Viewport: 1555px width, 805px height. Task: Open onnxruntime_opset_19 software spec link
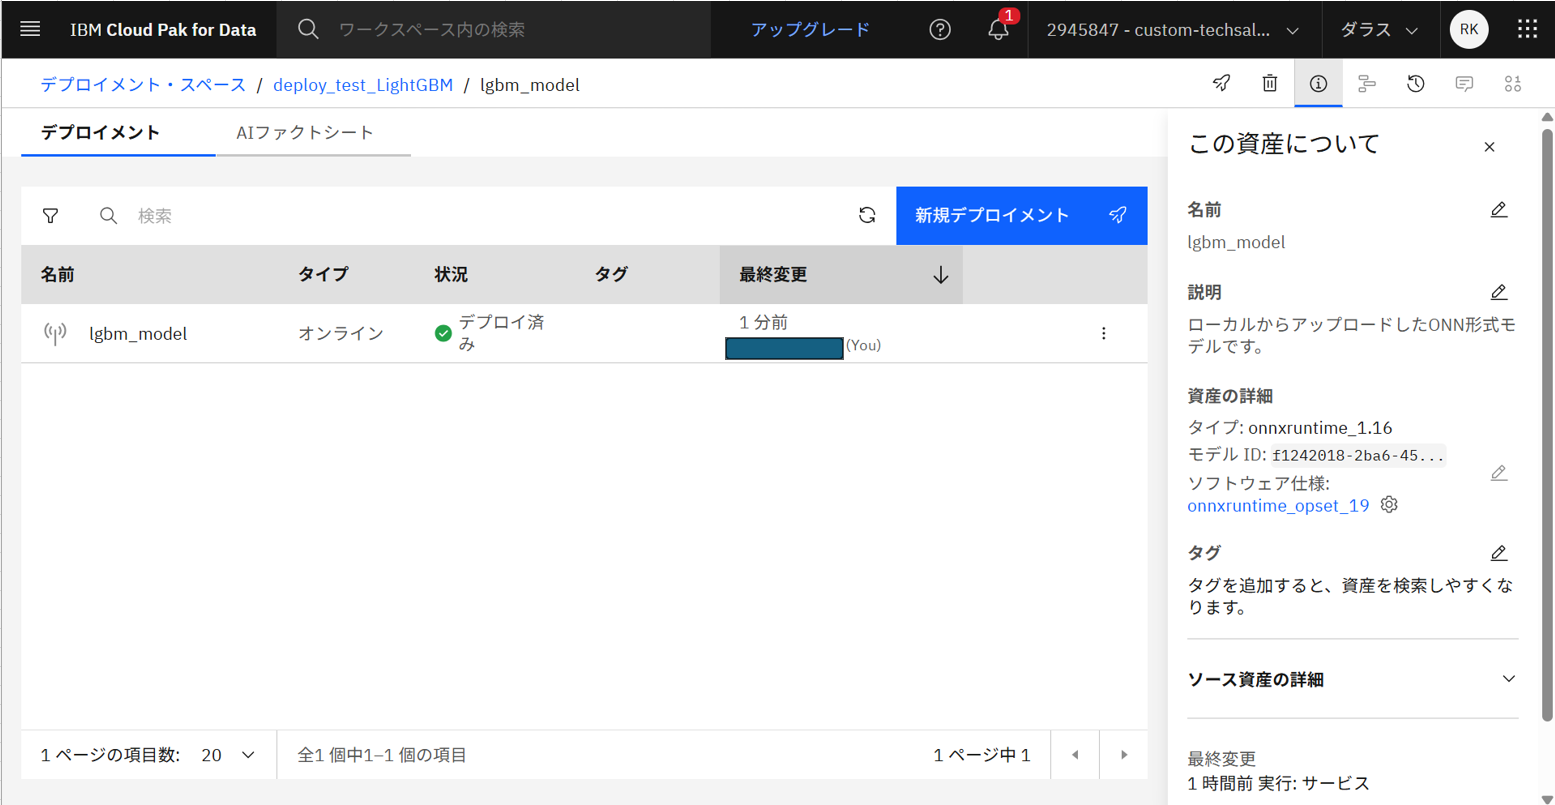(x=1278, y=505)
